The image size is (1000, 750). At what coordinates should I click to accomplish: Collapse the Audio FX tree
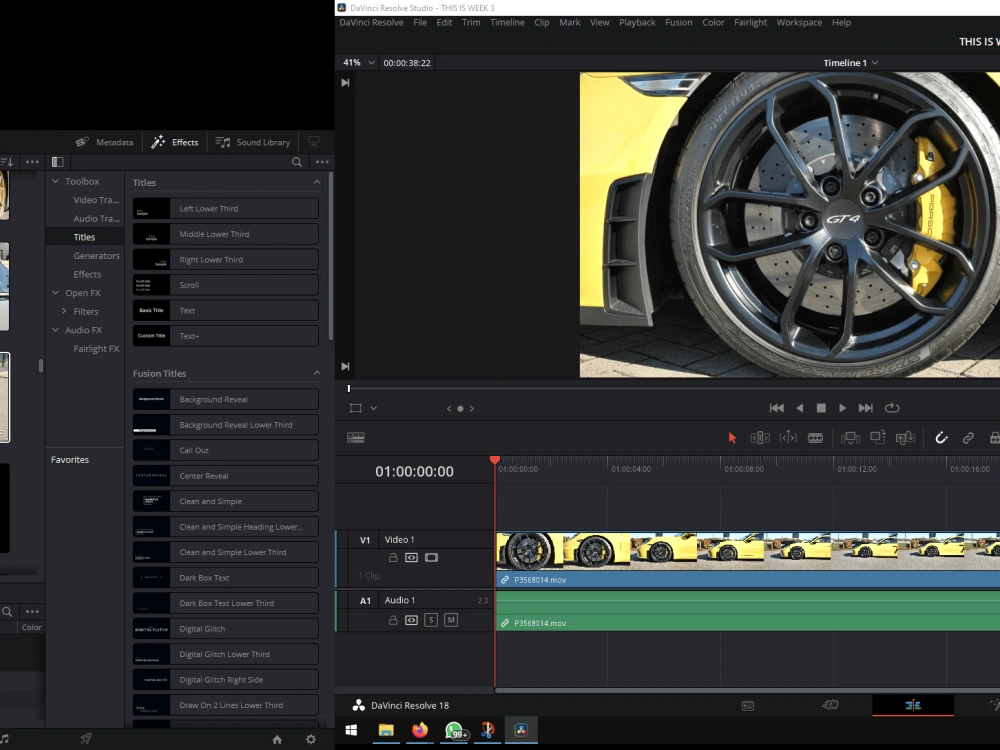click(55, 330)
